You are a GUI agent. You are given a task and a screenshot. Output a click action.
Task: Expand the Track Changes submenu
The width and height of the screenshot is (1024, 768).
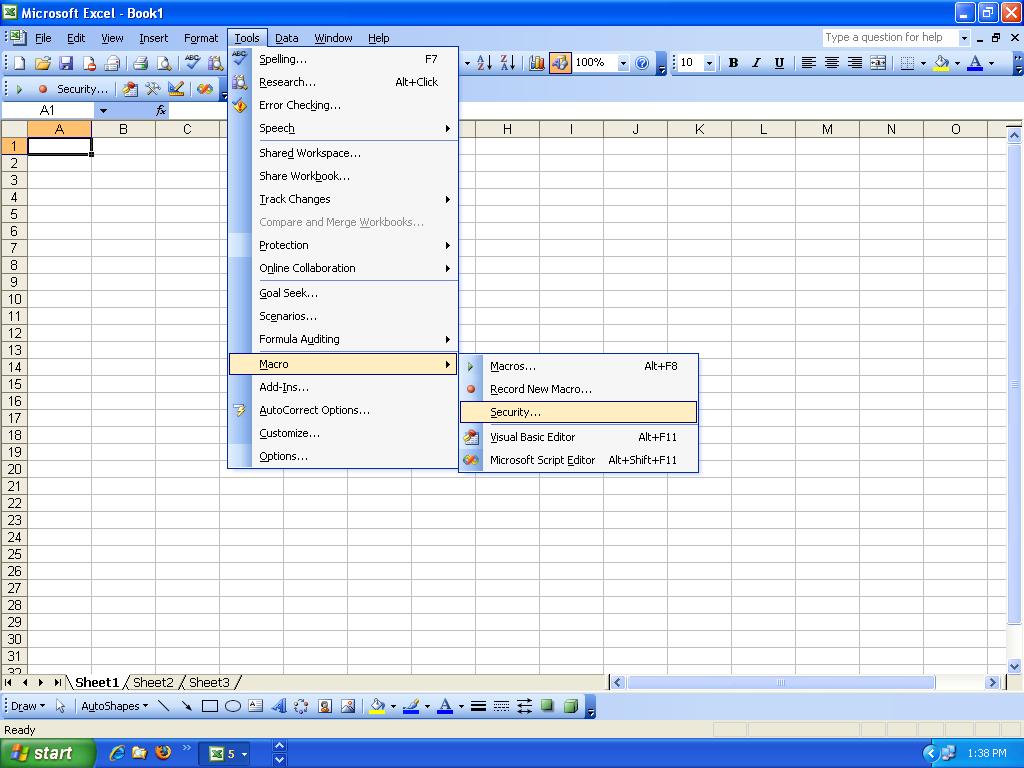(x=342, y=199)
